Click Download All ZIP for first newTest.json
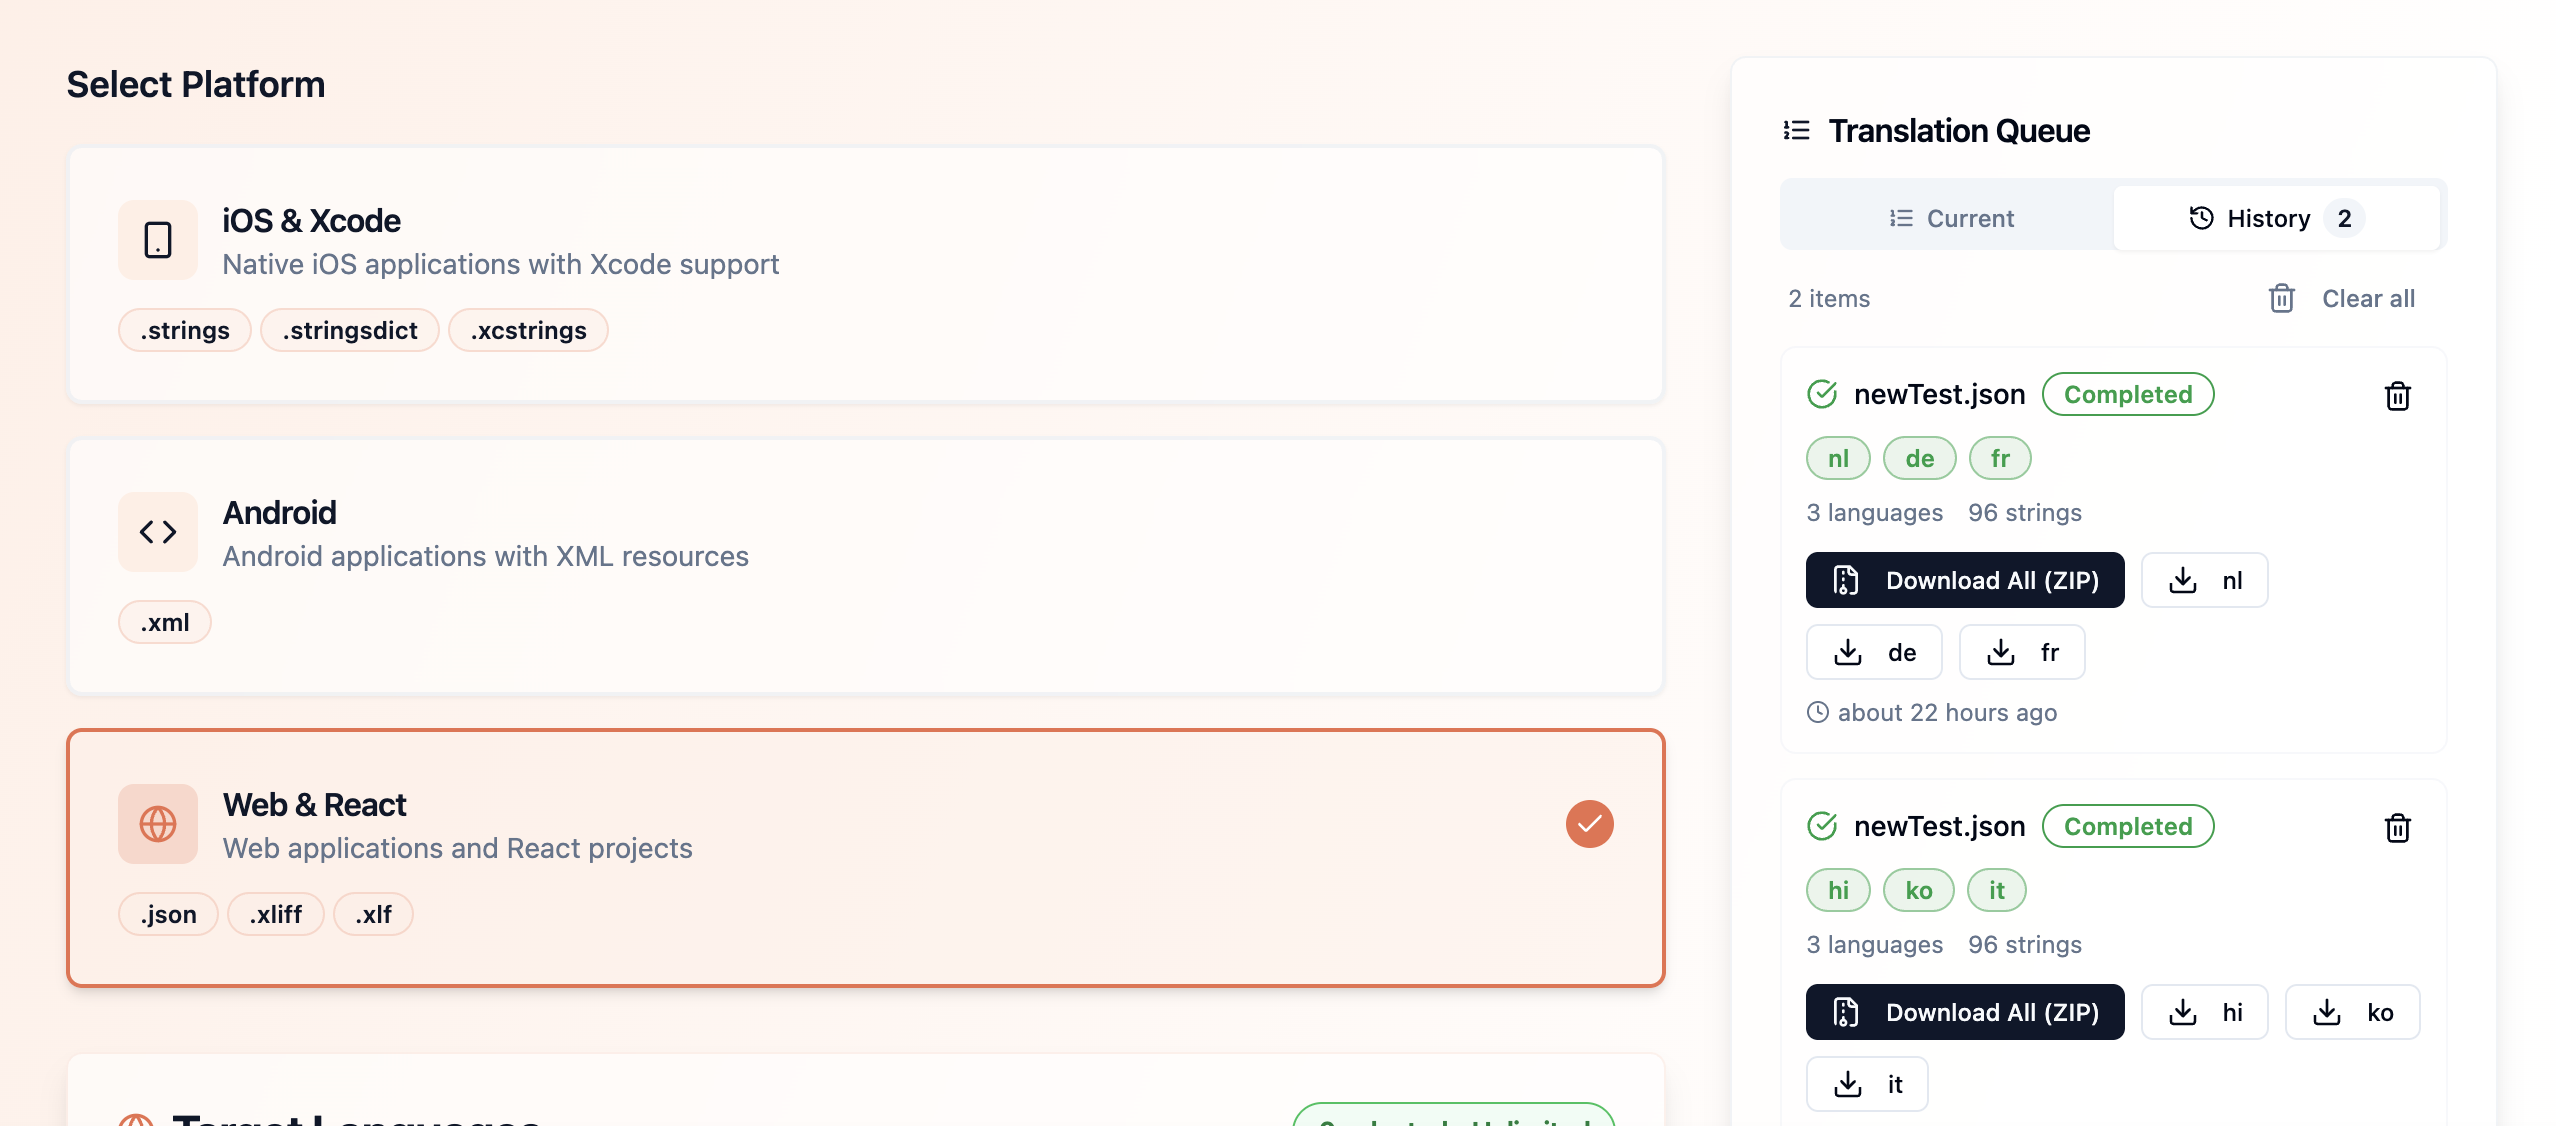Screen dimensions: 2556x1126 1964,579
